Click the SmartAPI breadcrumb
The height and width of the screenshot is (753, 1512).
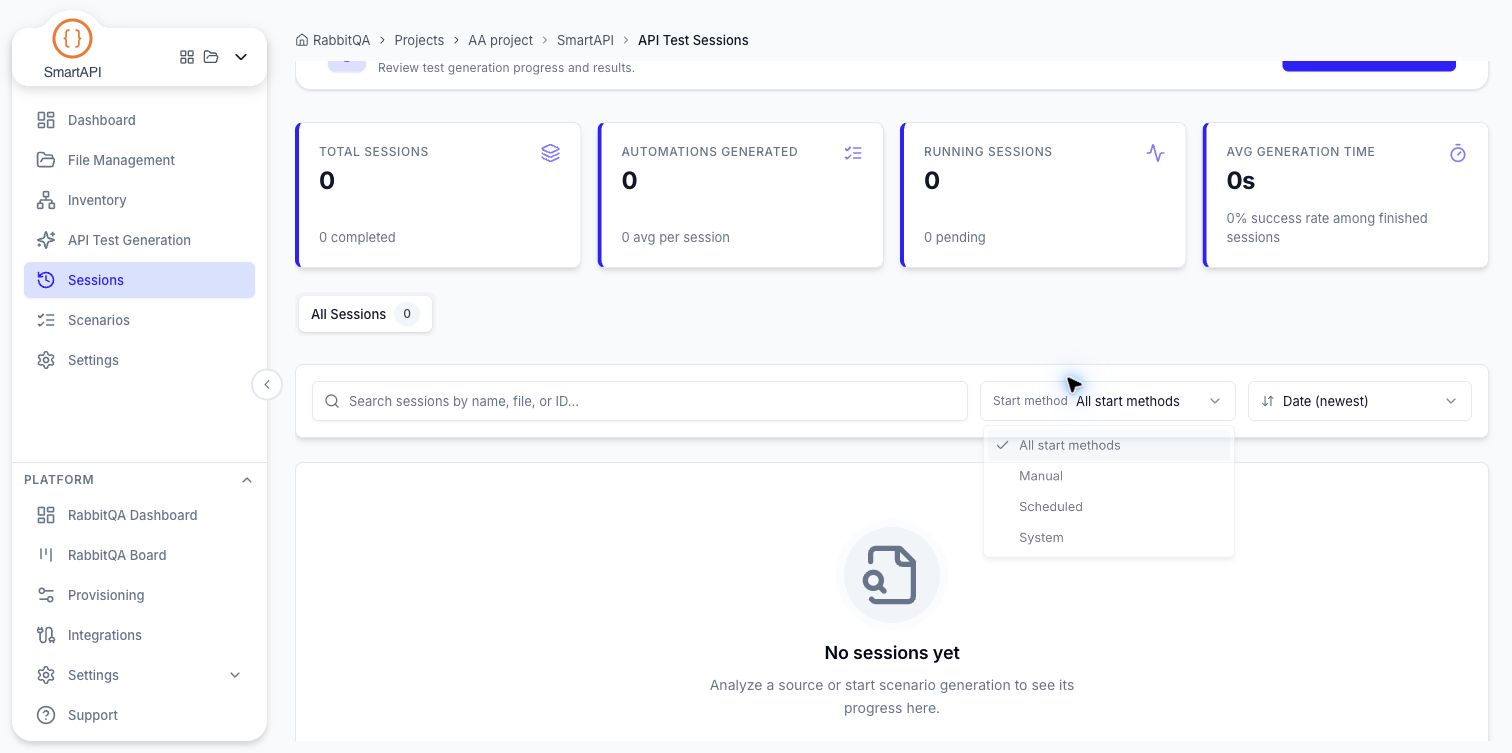click(586, 40)
